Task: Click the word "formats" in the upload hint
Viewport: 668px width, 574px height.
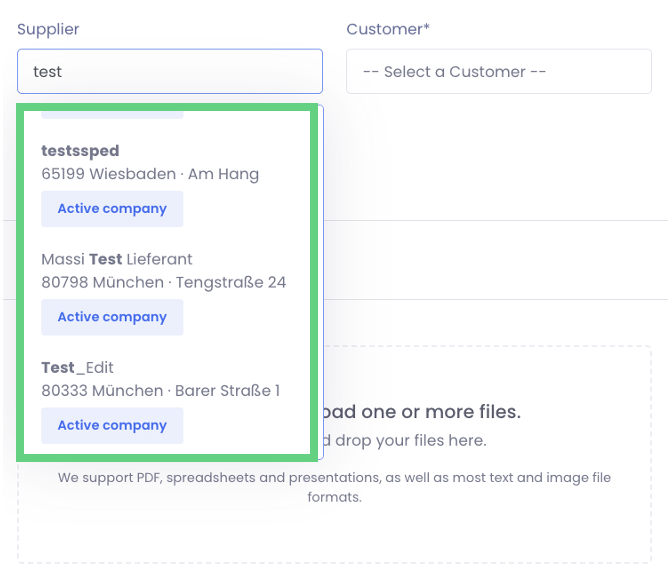Action: click(334, 497)
